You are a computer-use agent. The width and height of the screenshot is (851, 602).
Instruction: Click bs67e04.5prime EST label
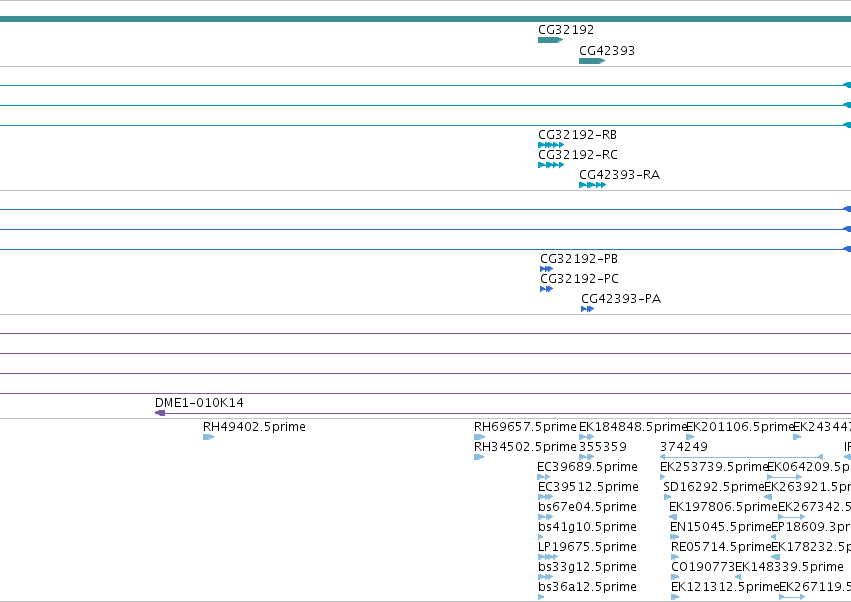587,507
